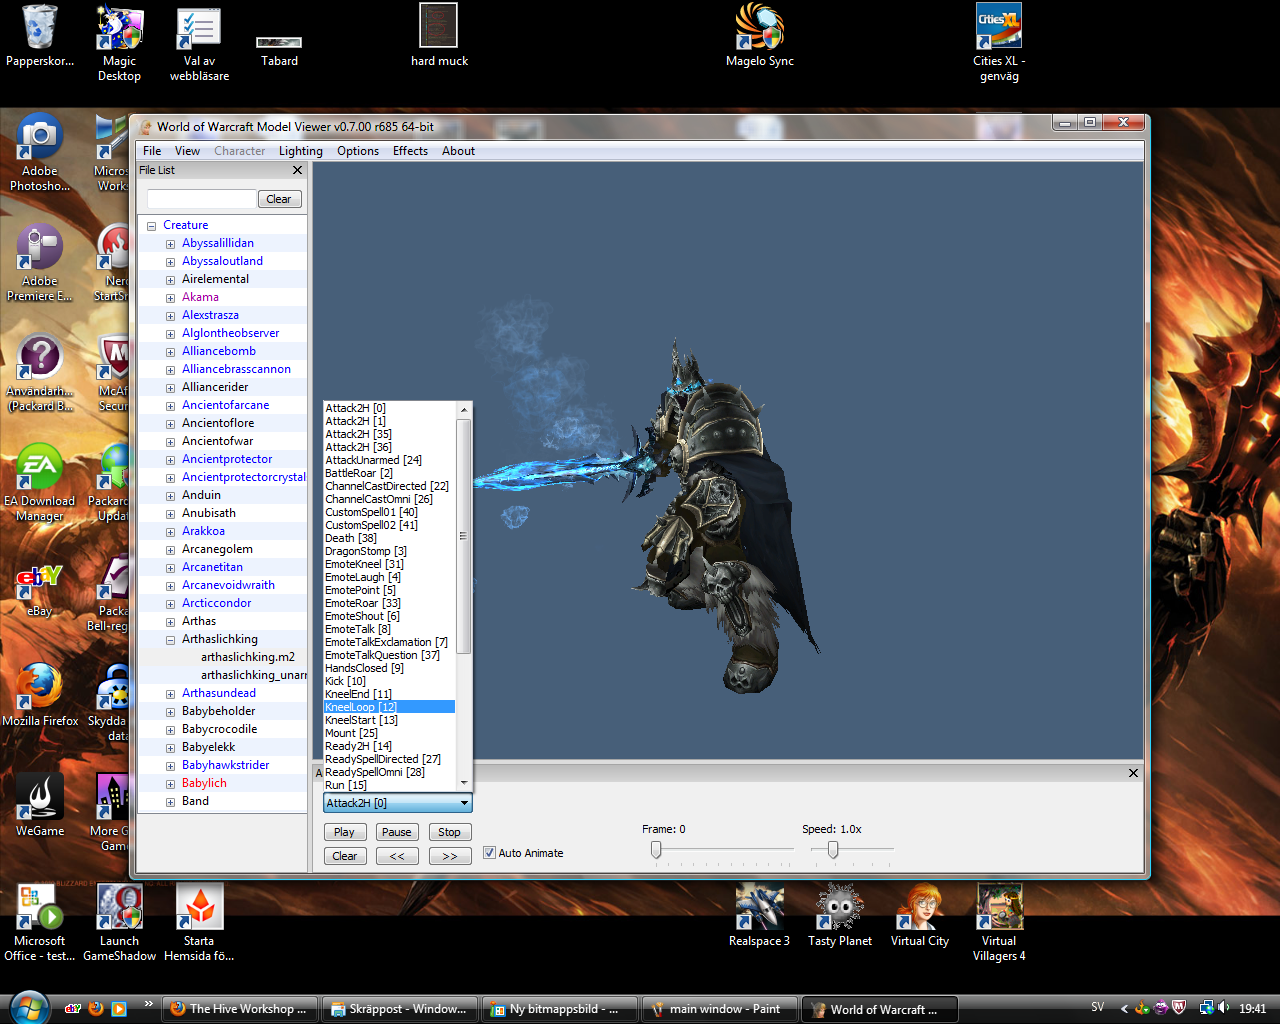Viewport: 1280px width, 1024px height.
Task: Select KneelLoop [12] animation
Action: (389, 707)
